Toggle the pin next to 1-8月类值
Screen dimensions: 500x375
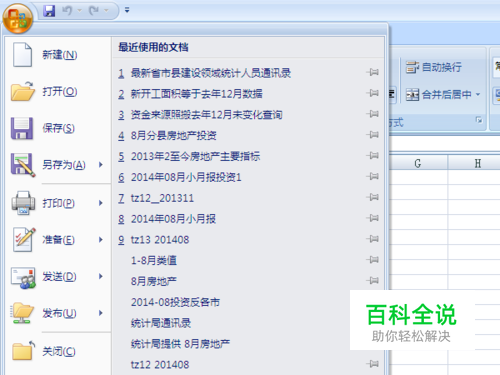(x=373, y=259)
